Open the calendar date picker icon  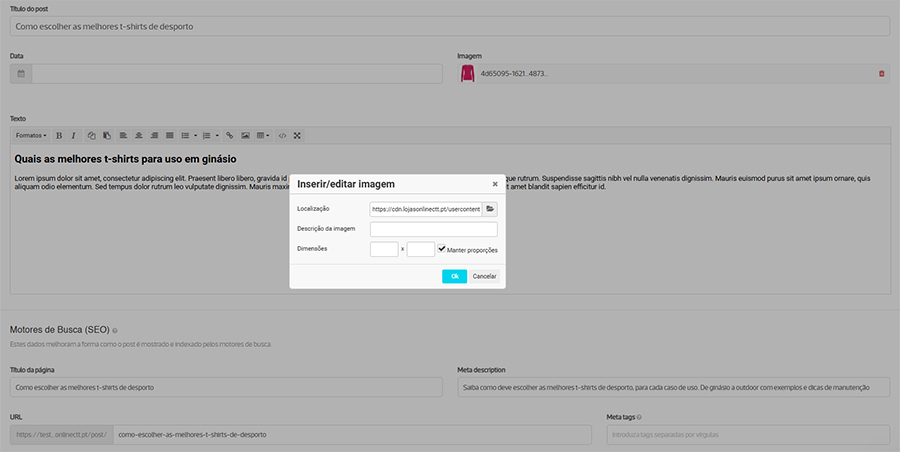click(x=21, y=74)
